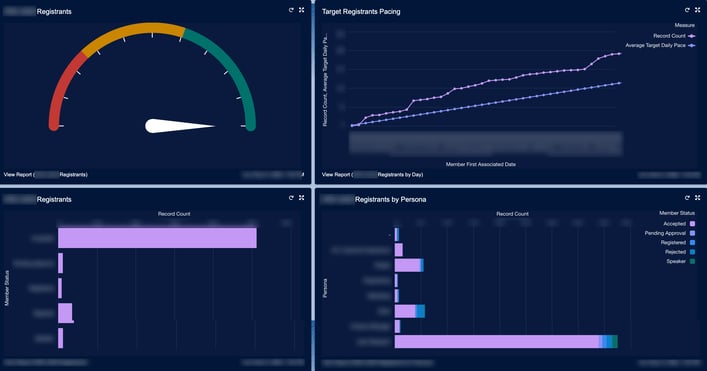Click the Record Count legend entry in Pacing chart
Screen dimensions: 707x371
point(674,36)
